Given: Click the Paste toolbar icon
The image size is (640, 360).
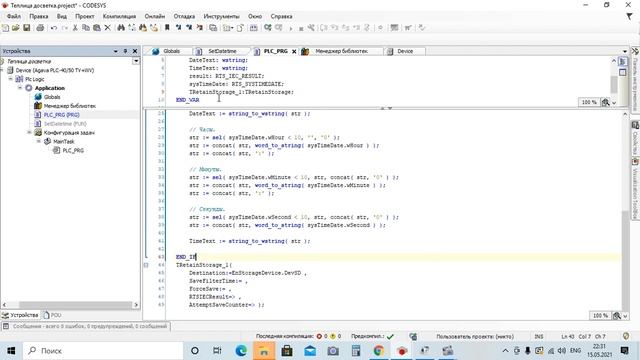Looking at the screenshot, I should 97,28.
